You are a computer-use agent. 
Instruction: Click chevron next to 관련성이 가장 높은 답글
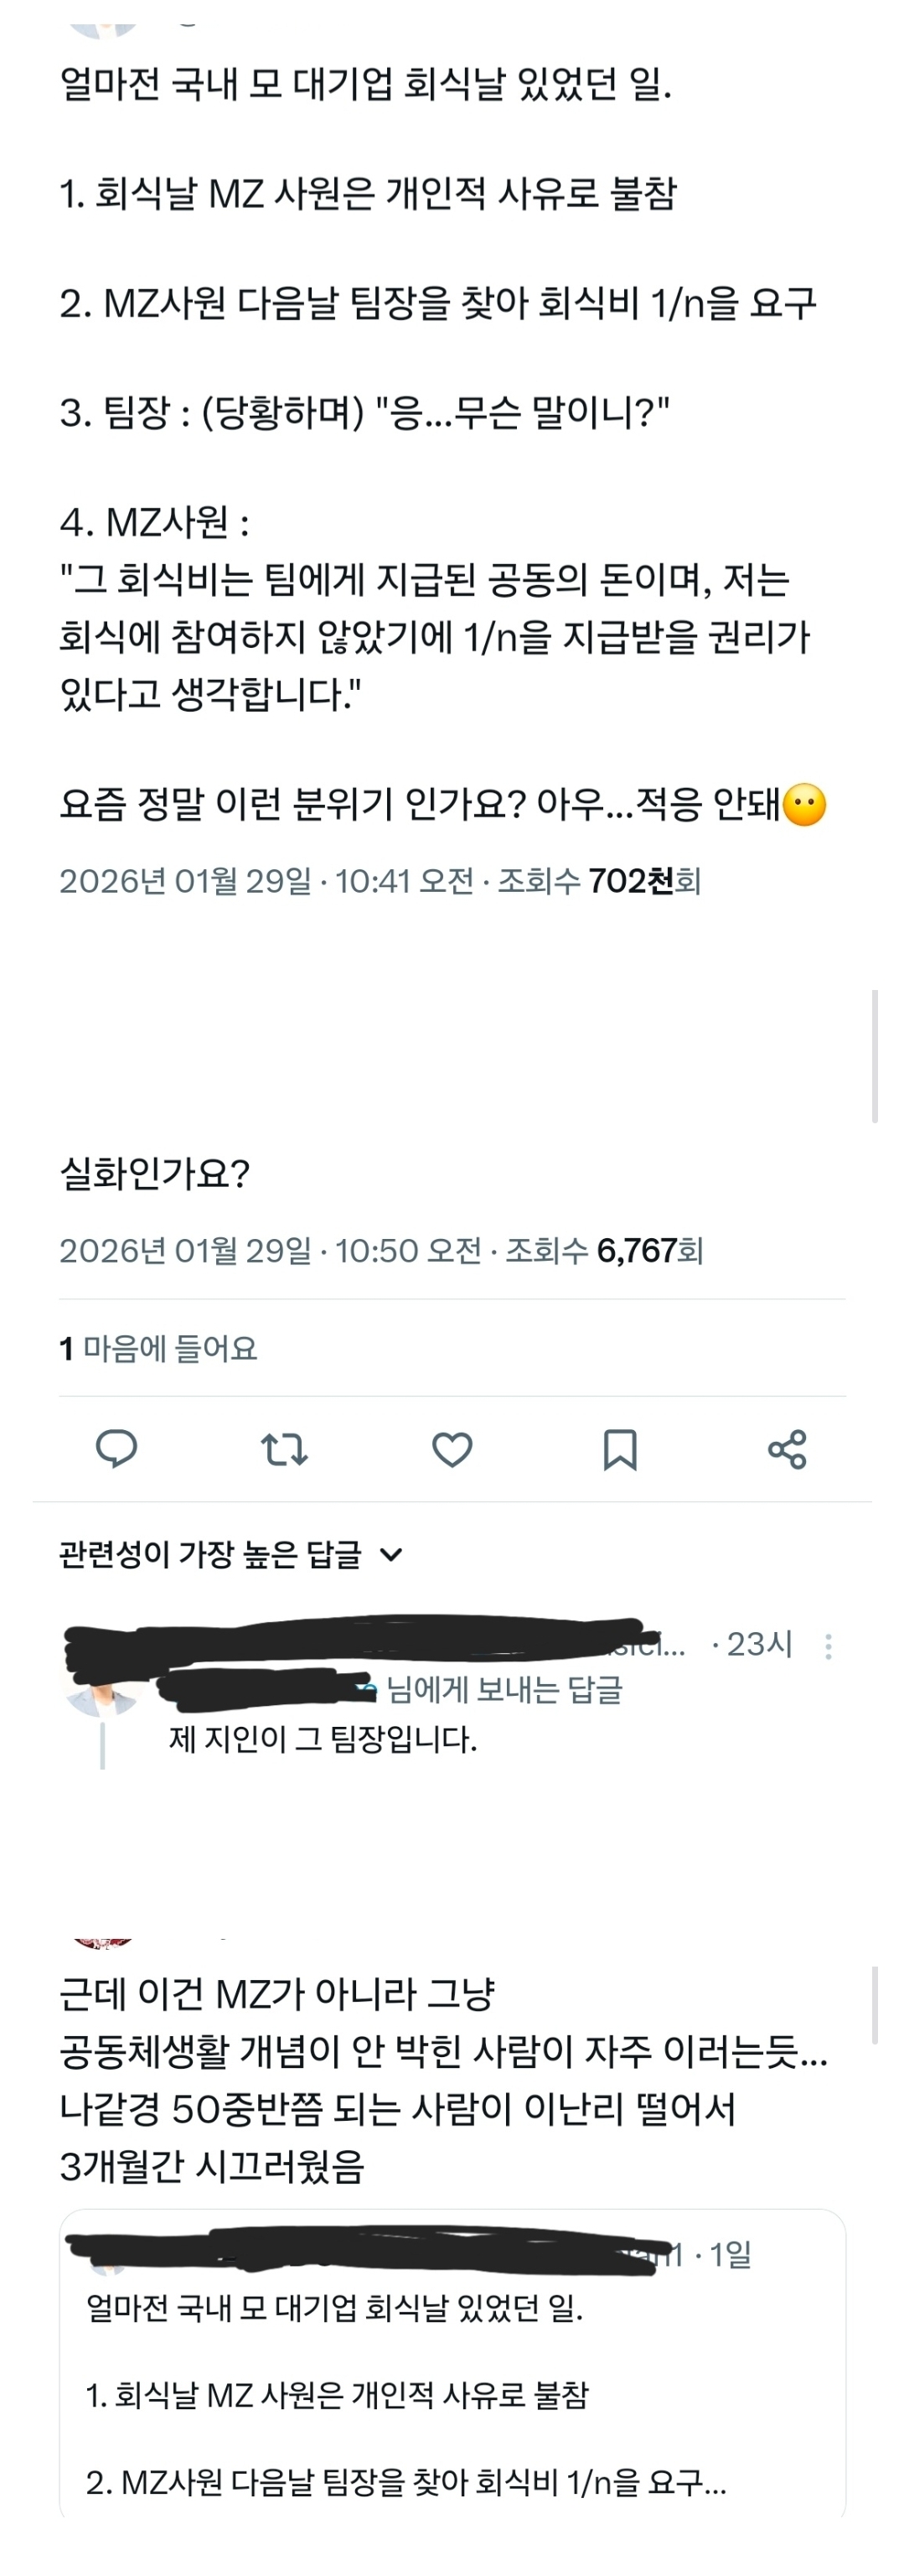point(392,1554)
